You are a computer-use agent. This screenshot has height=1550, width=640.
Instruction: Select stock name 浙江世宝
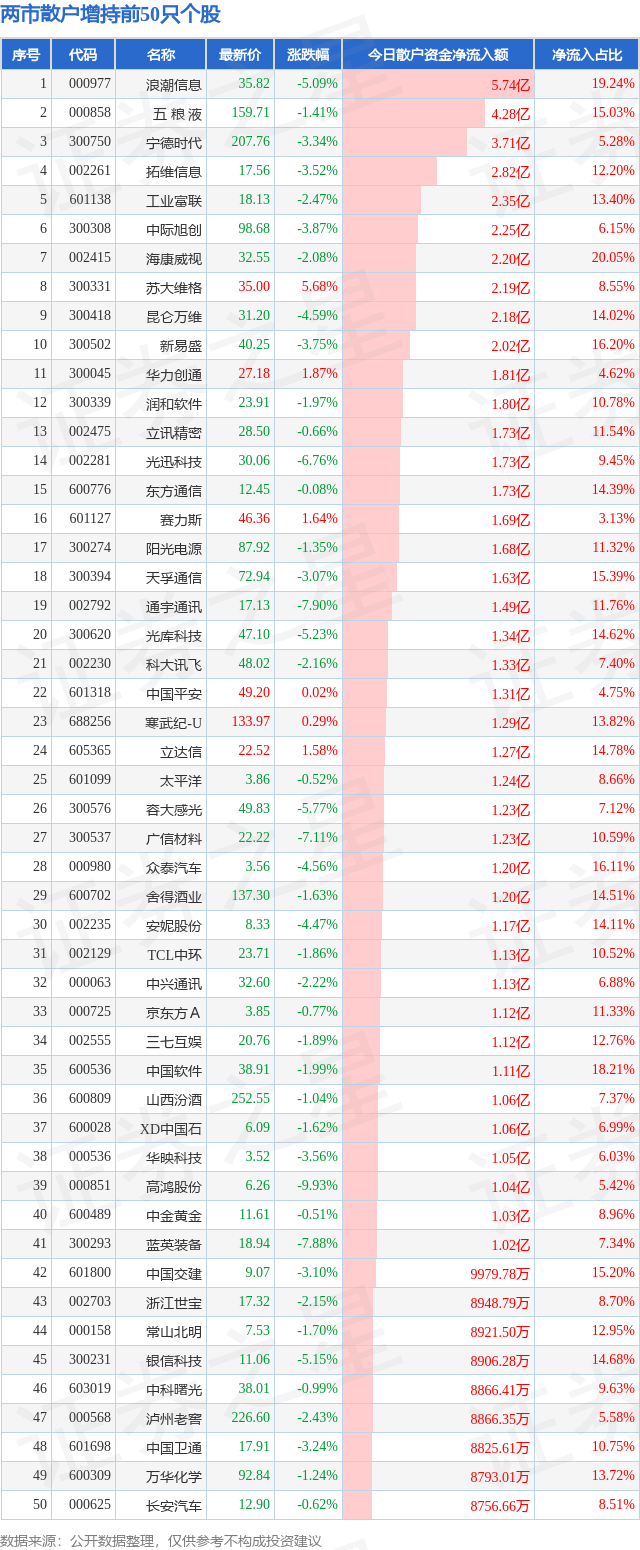(x=175, y=1302)
